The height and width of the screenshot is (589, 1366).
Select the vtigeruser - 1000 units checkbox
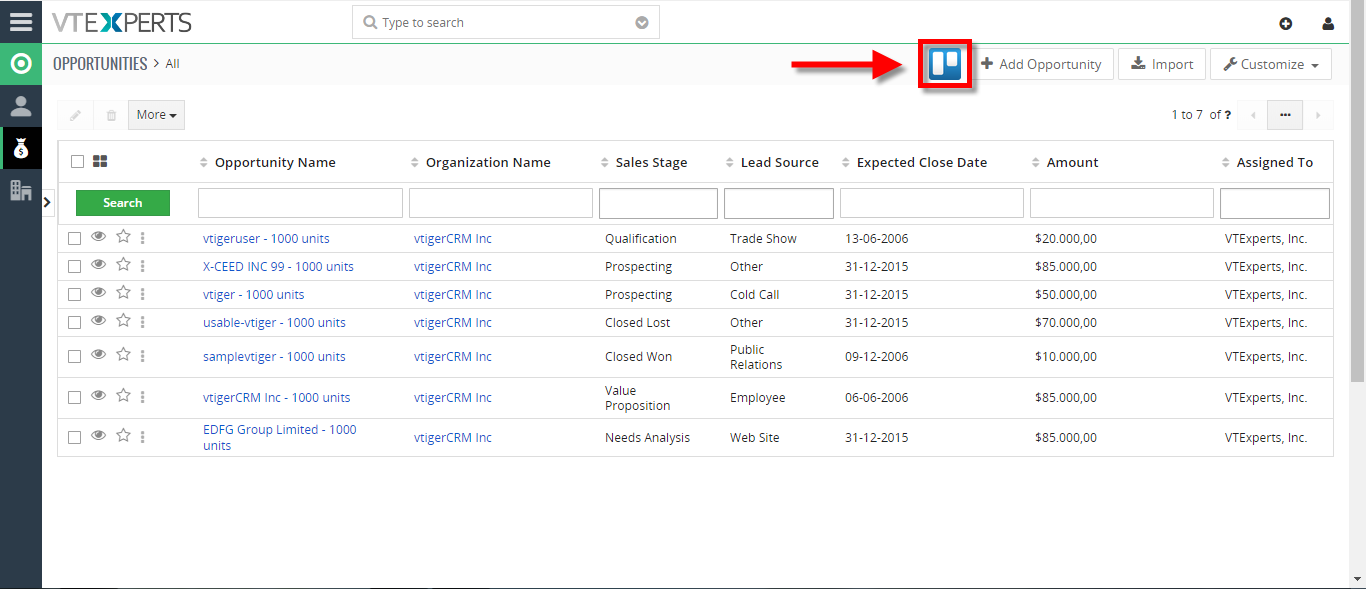point(74,239)
